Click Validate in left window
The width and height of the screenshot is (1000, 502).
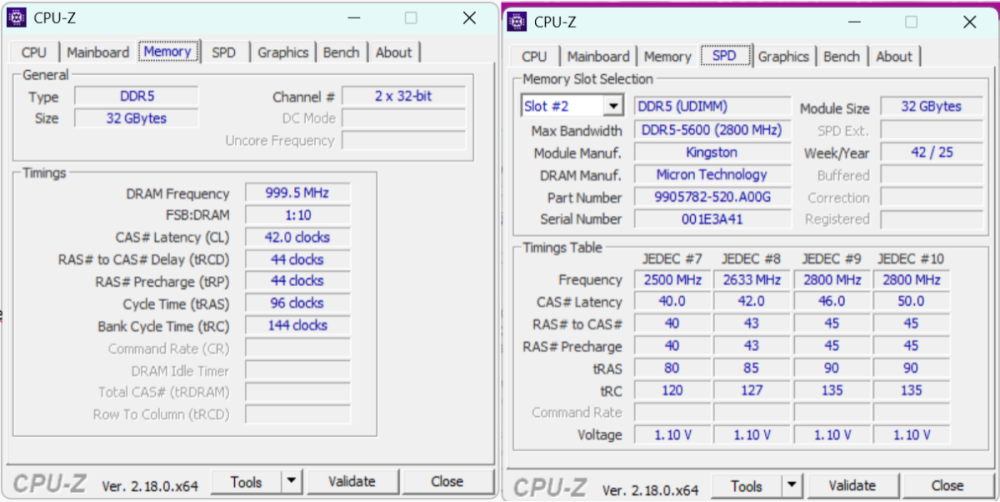(352, 482)
